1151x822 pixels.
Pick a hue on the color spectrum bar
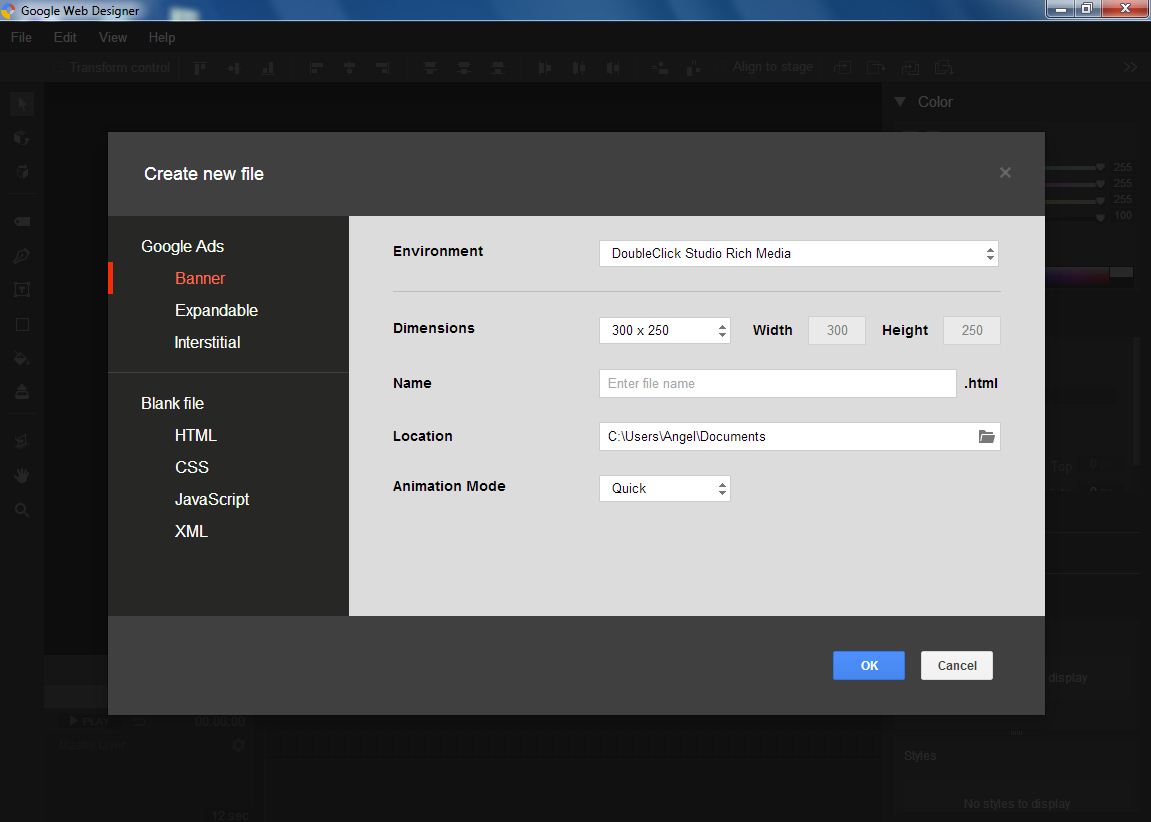(x=1079, y=276)
